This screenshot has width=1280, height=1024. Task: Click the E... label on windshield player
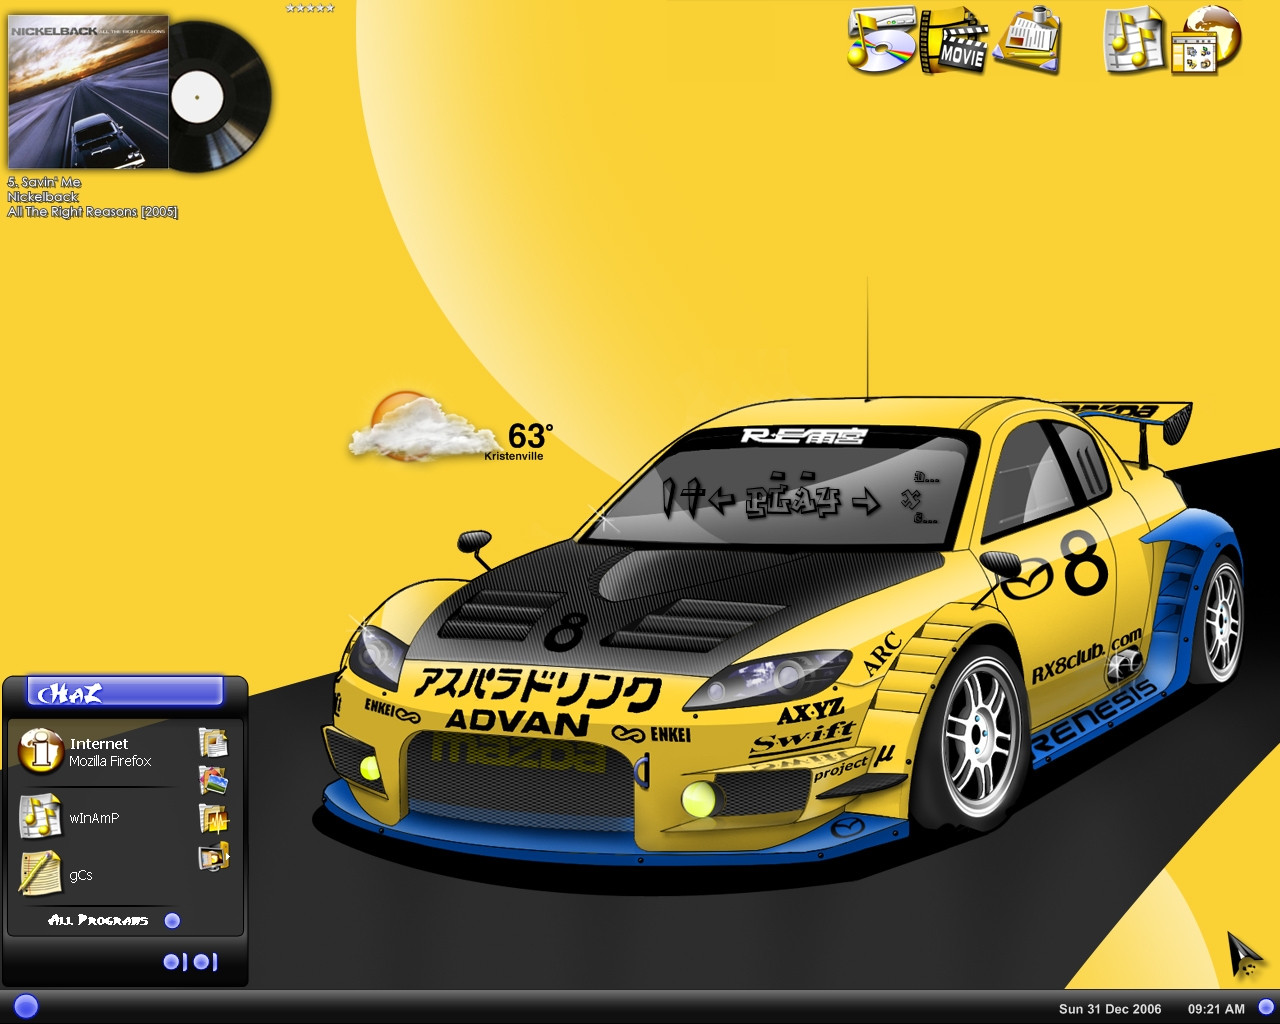pos(927,518)
